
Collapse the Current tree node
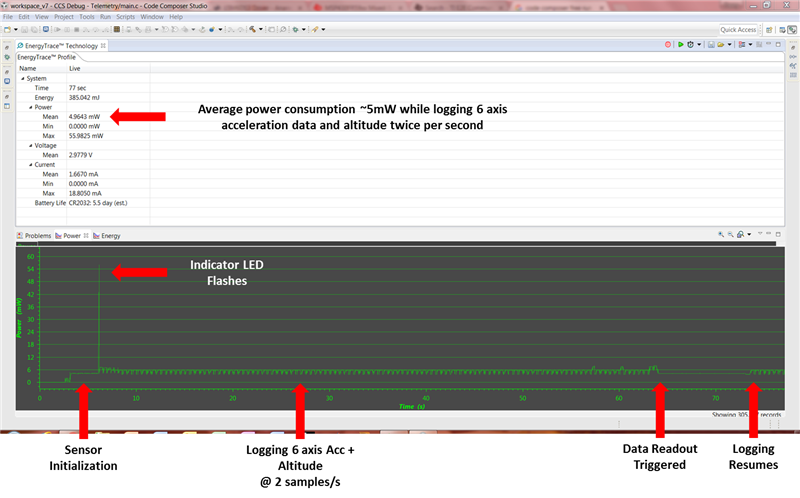(31, 165)
